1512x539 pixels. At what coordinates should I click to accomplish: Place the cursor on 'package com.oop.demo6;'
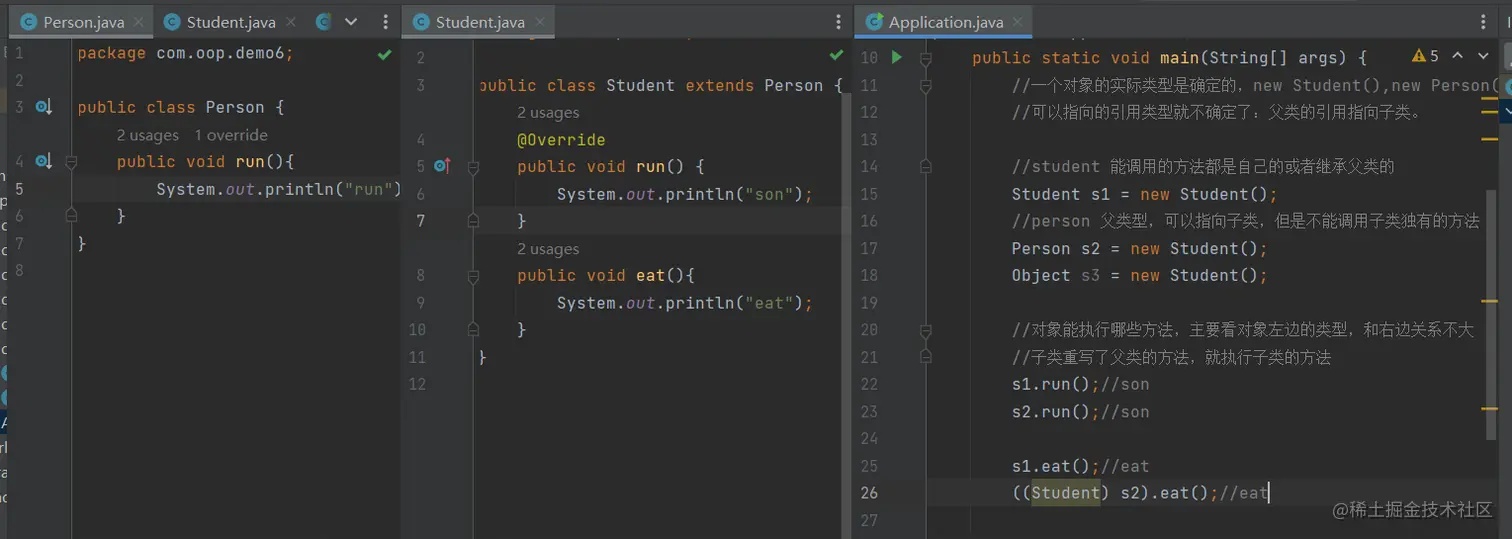[185, 53]
